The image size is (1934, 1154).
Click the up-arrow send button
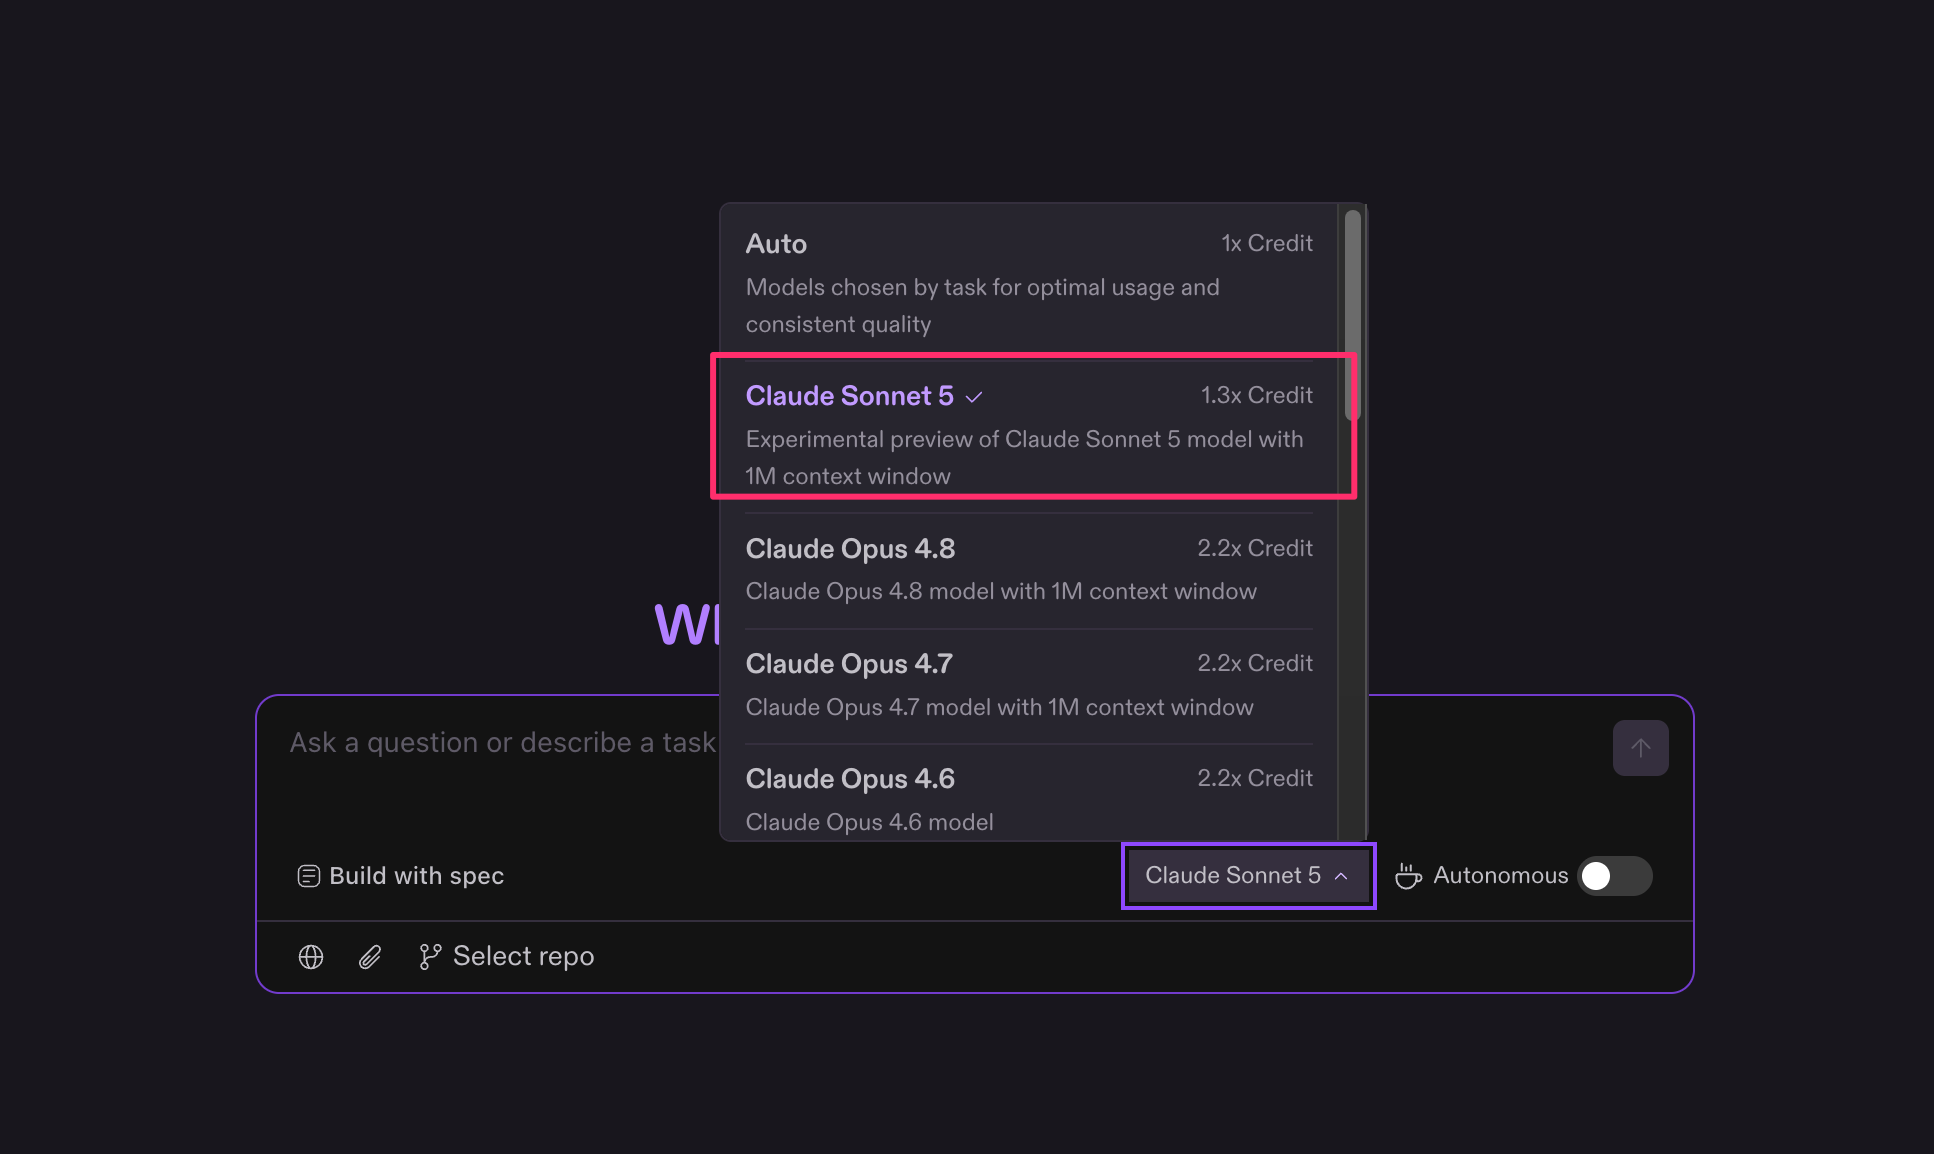coord(1640,748)
